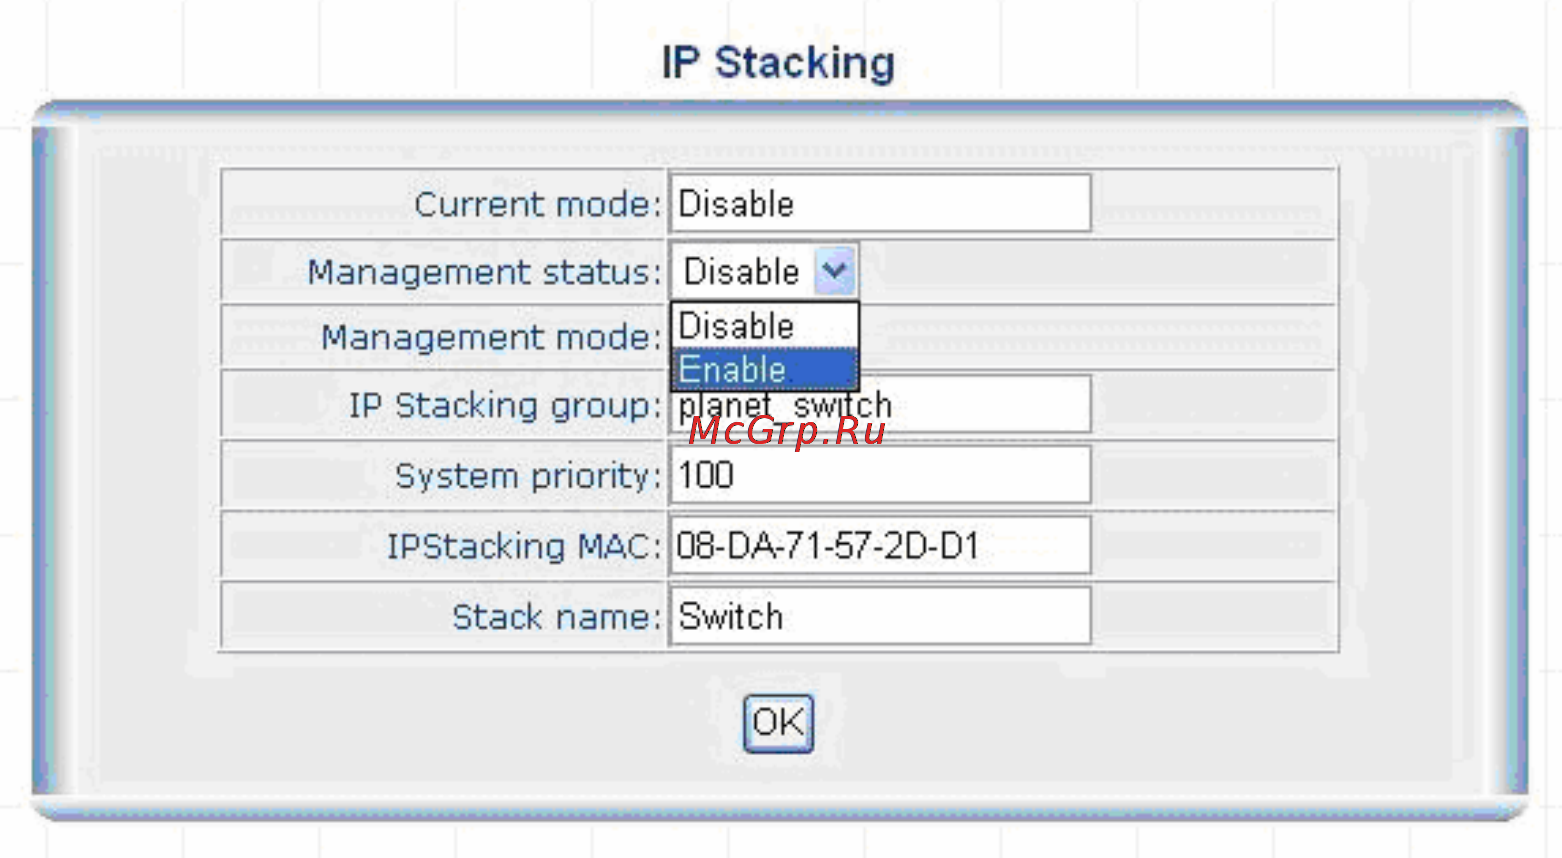The width and height of the screenshot is (1562, 858).
Task: Choose Disable in the open dropdown list
Action: tap(765, 326)
